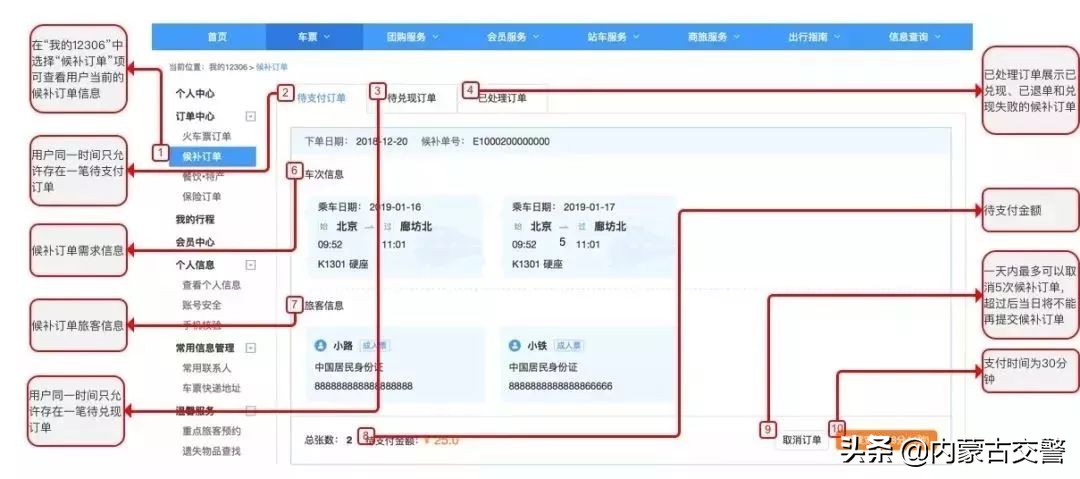This screenshot has height=479, width=1080.
Task: Click the 2019-01-17 travel date text
Action: [589, 206]
